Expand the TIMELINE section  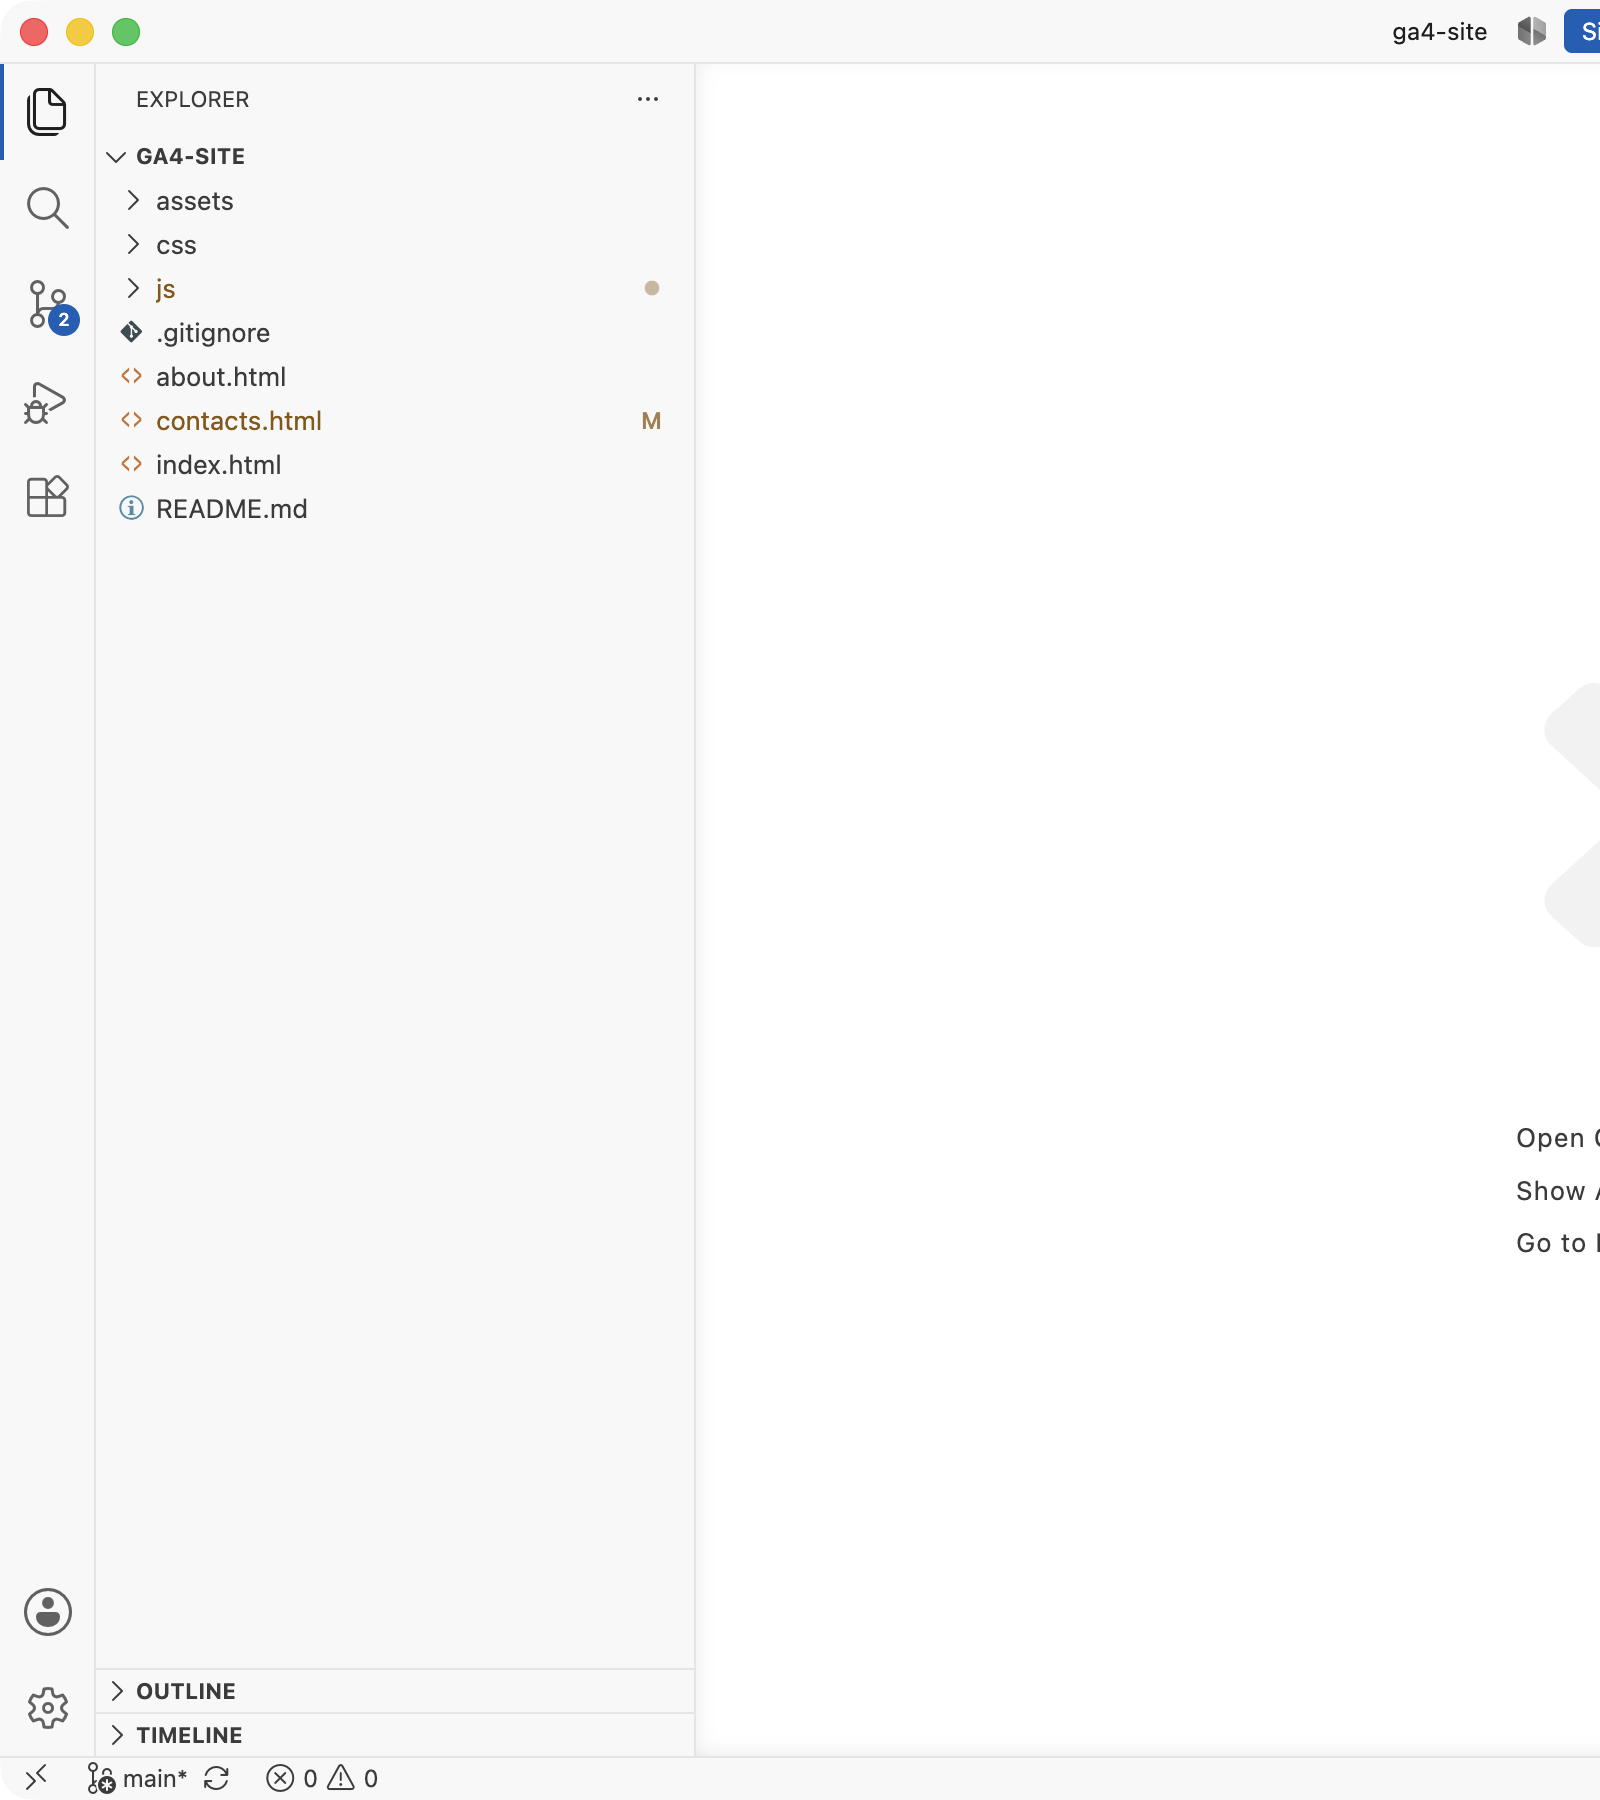click(x=395, y=1735)
